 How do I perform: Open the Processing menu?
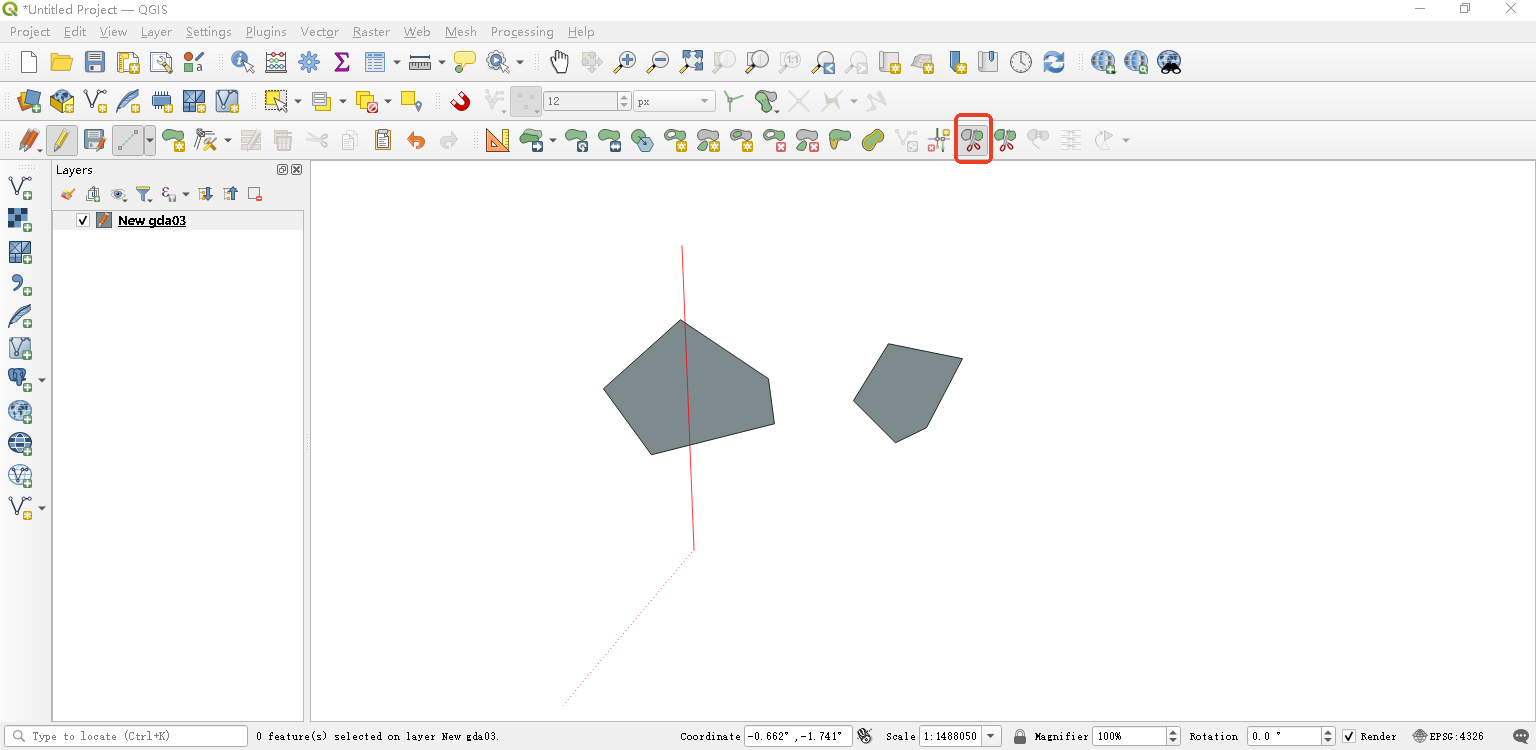[522, 32]
